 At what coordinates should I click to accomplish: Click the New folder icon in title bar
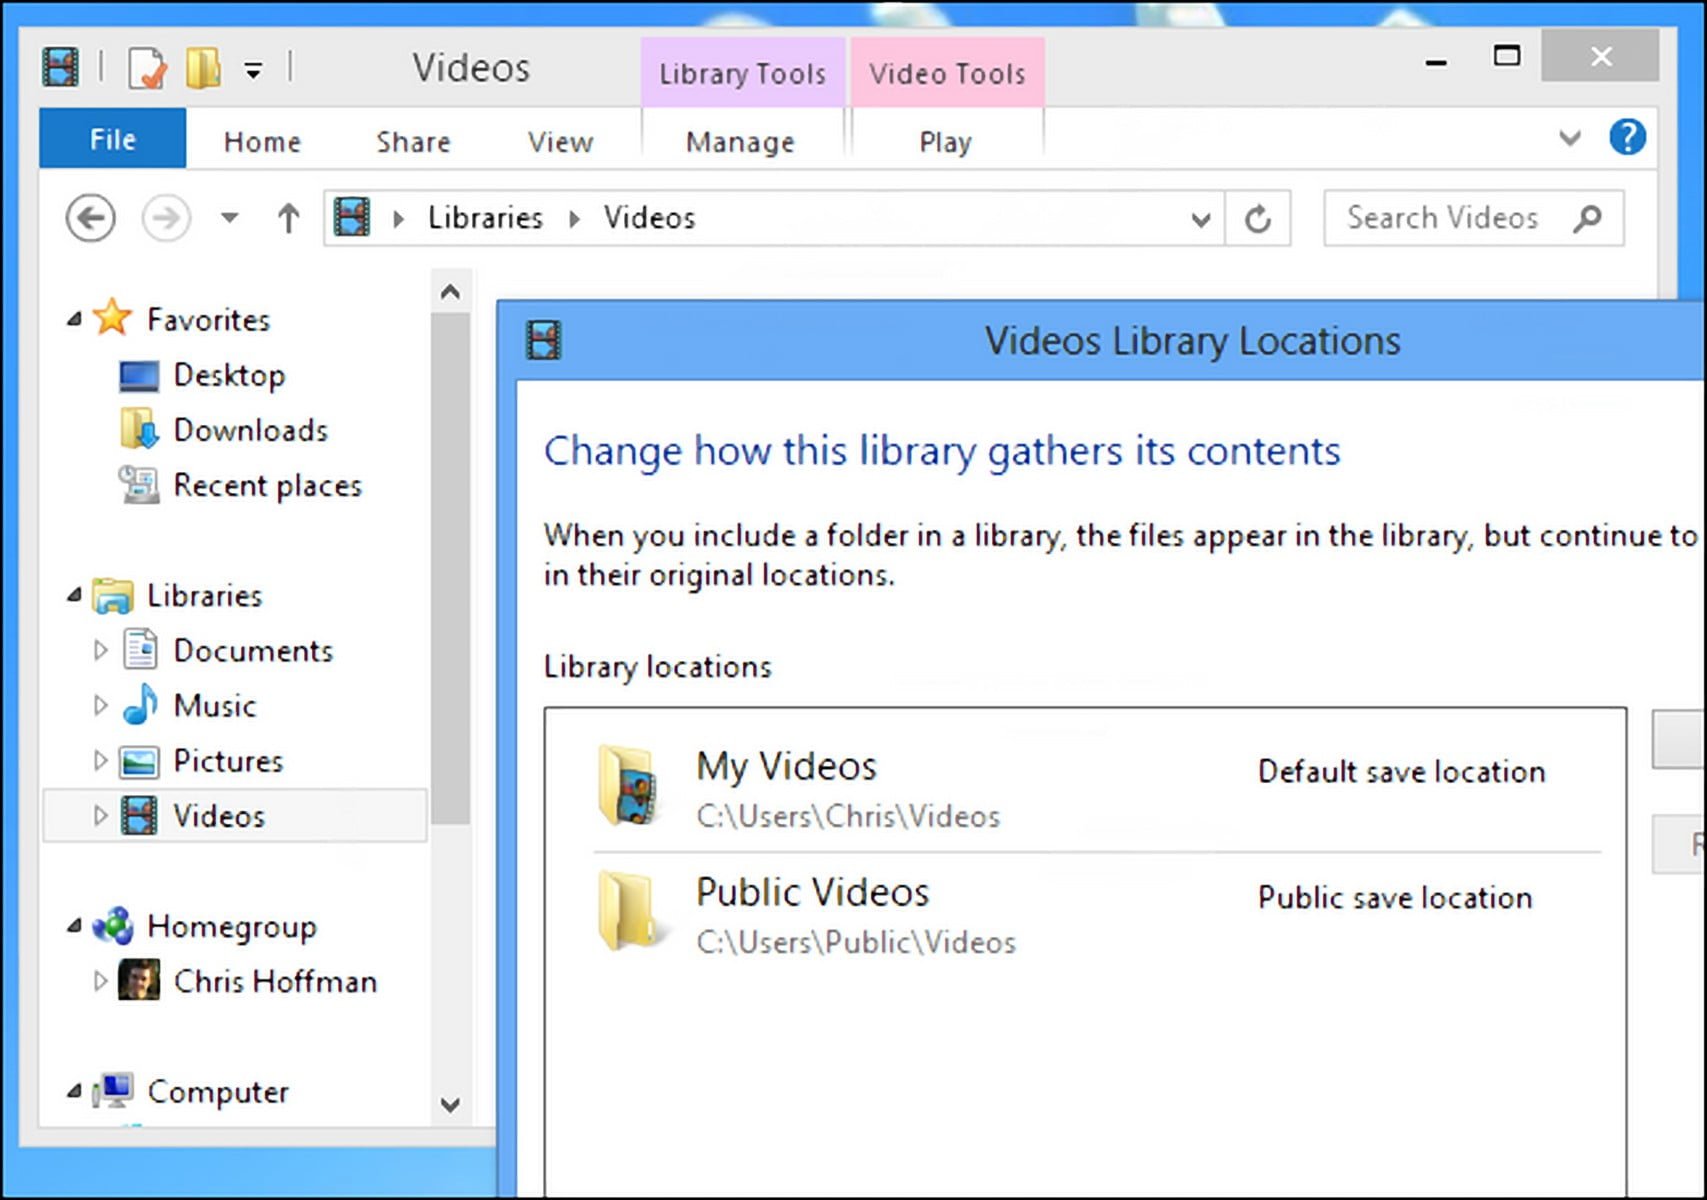tap(203, 69)
